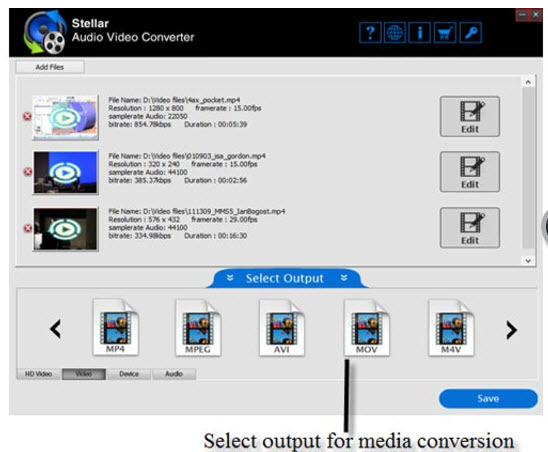The width and height of the screenshot is (548, 452).
Task: Edit the 4ax_pocket.mp4 video
Action: 470,117
